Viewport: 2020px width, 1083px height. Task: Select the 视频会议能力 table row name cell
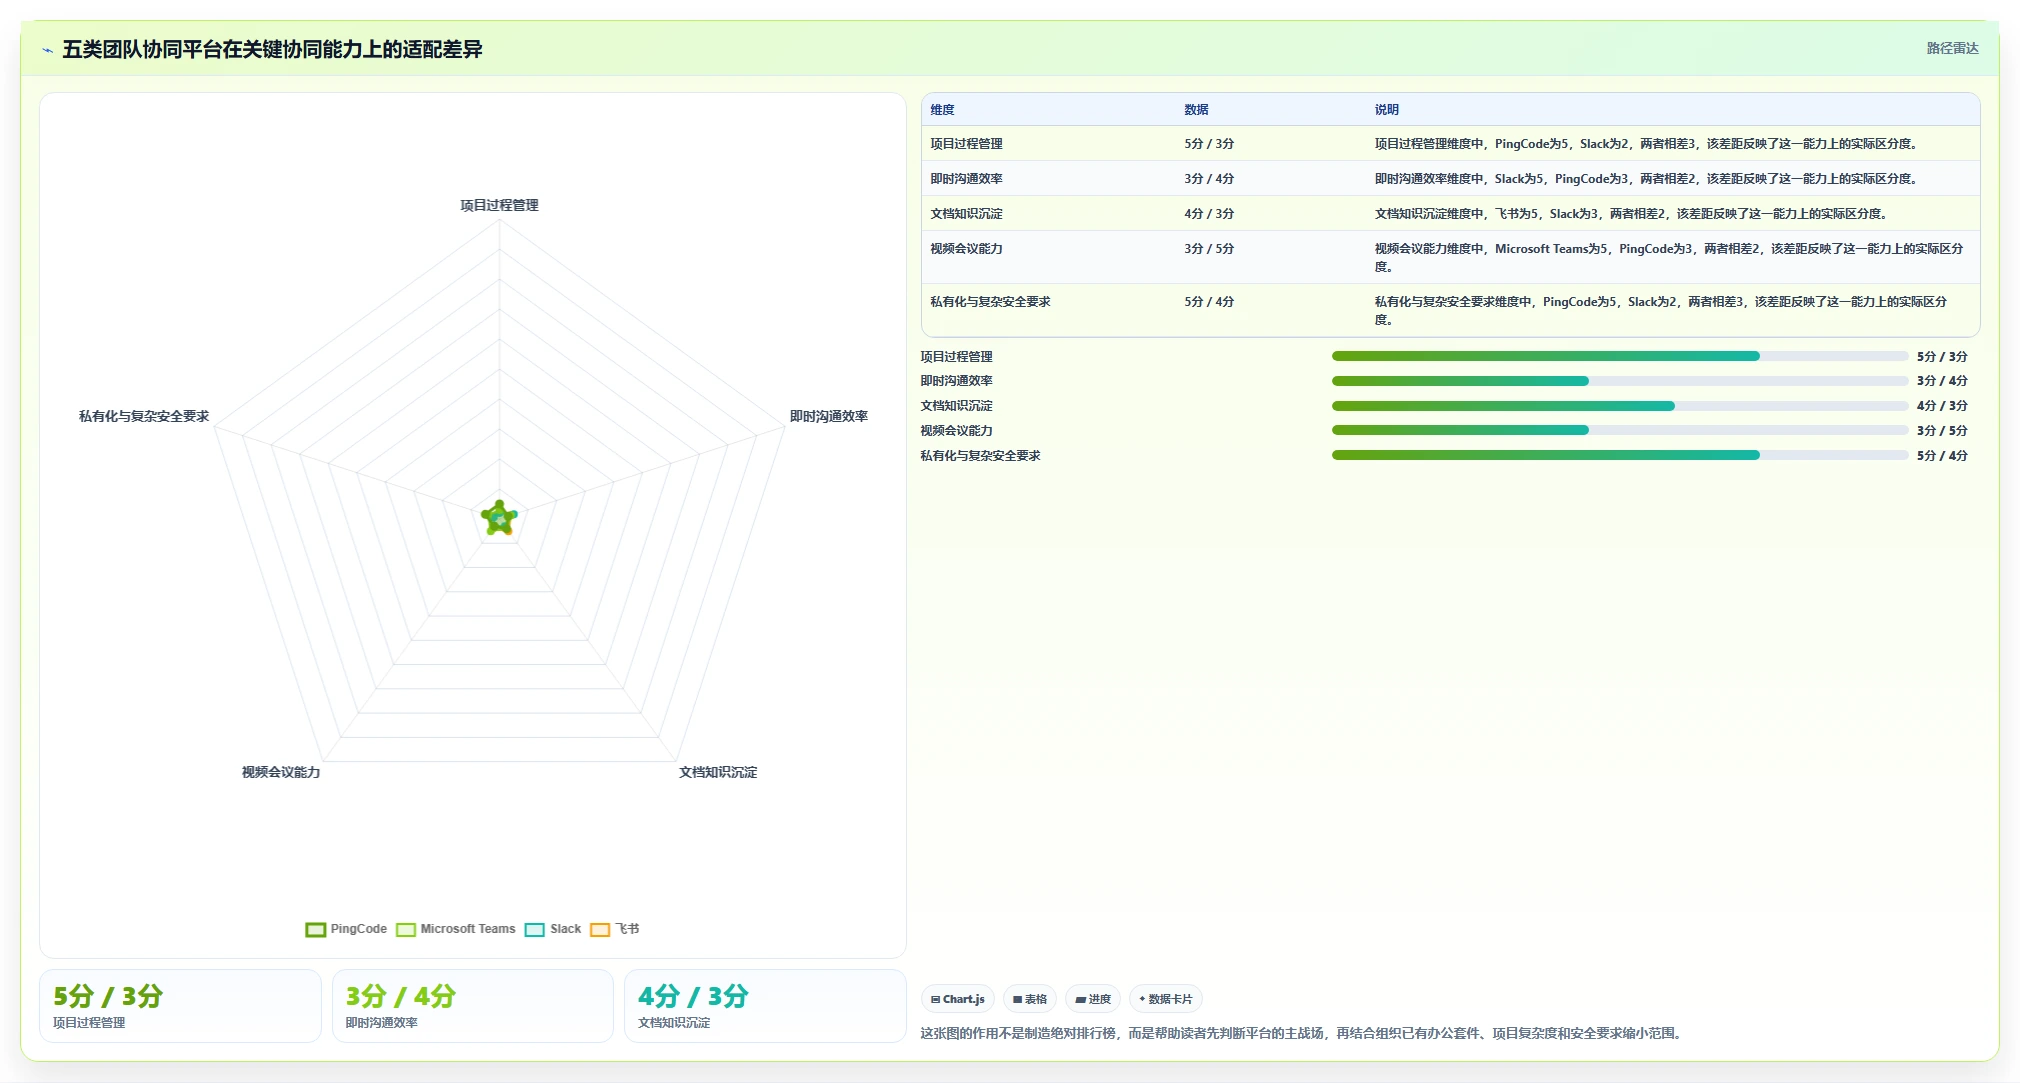(x=966, y=249)
